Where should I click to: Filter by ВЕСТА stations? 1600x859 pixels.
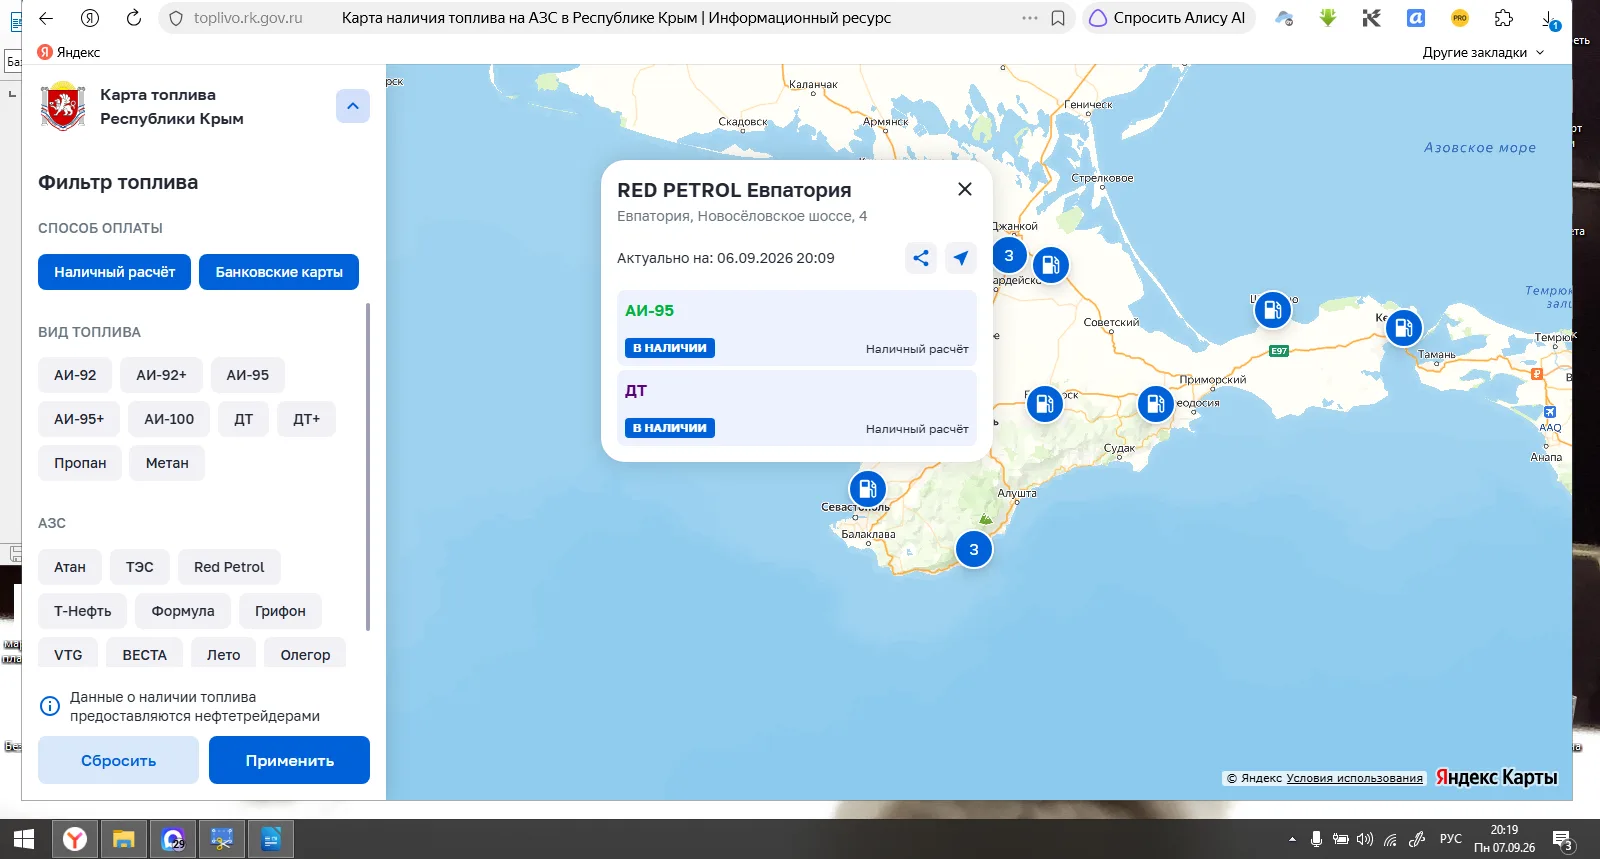pos(145,653)
